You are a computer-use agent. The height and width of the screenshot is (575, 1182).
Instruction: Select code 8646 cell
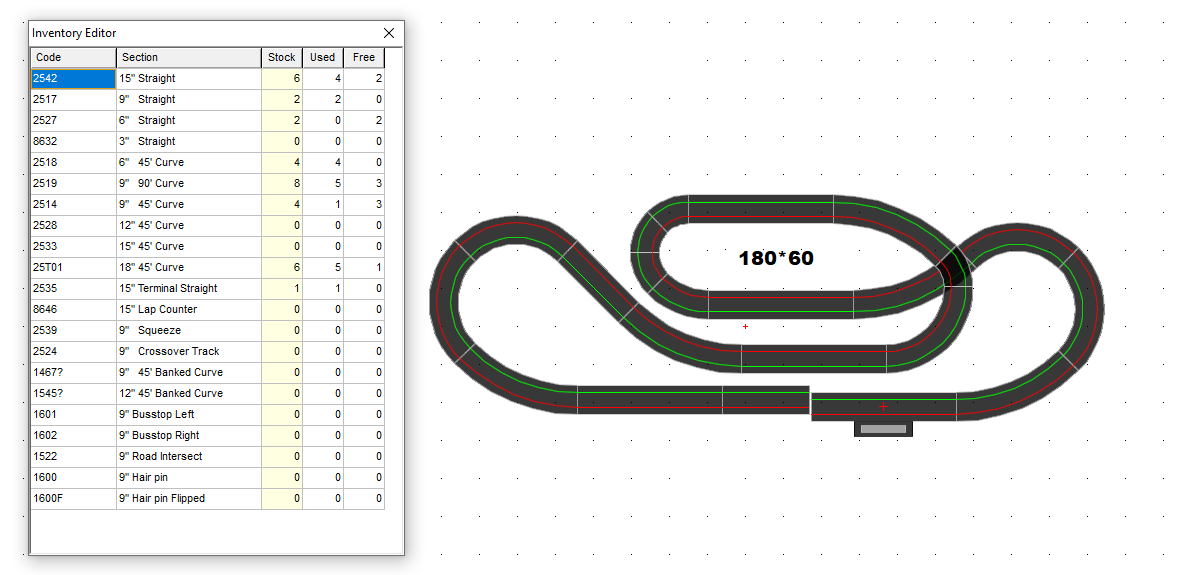click(x=73, y=310)
